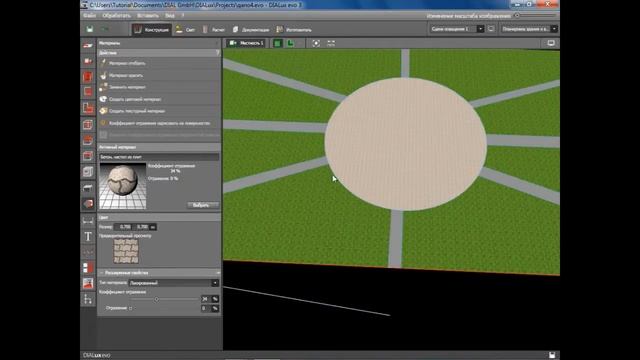Select the red and white squares sidebar tool
This screenshot has height=360, width=640.
point(88,268)
